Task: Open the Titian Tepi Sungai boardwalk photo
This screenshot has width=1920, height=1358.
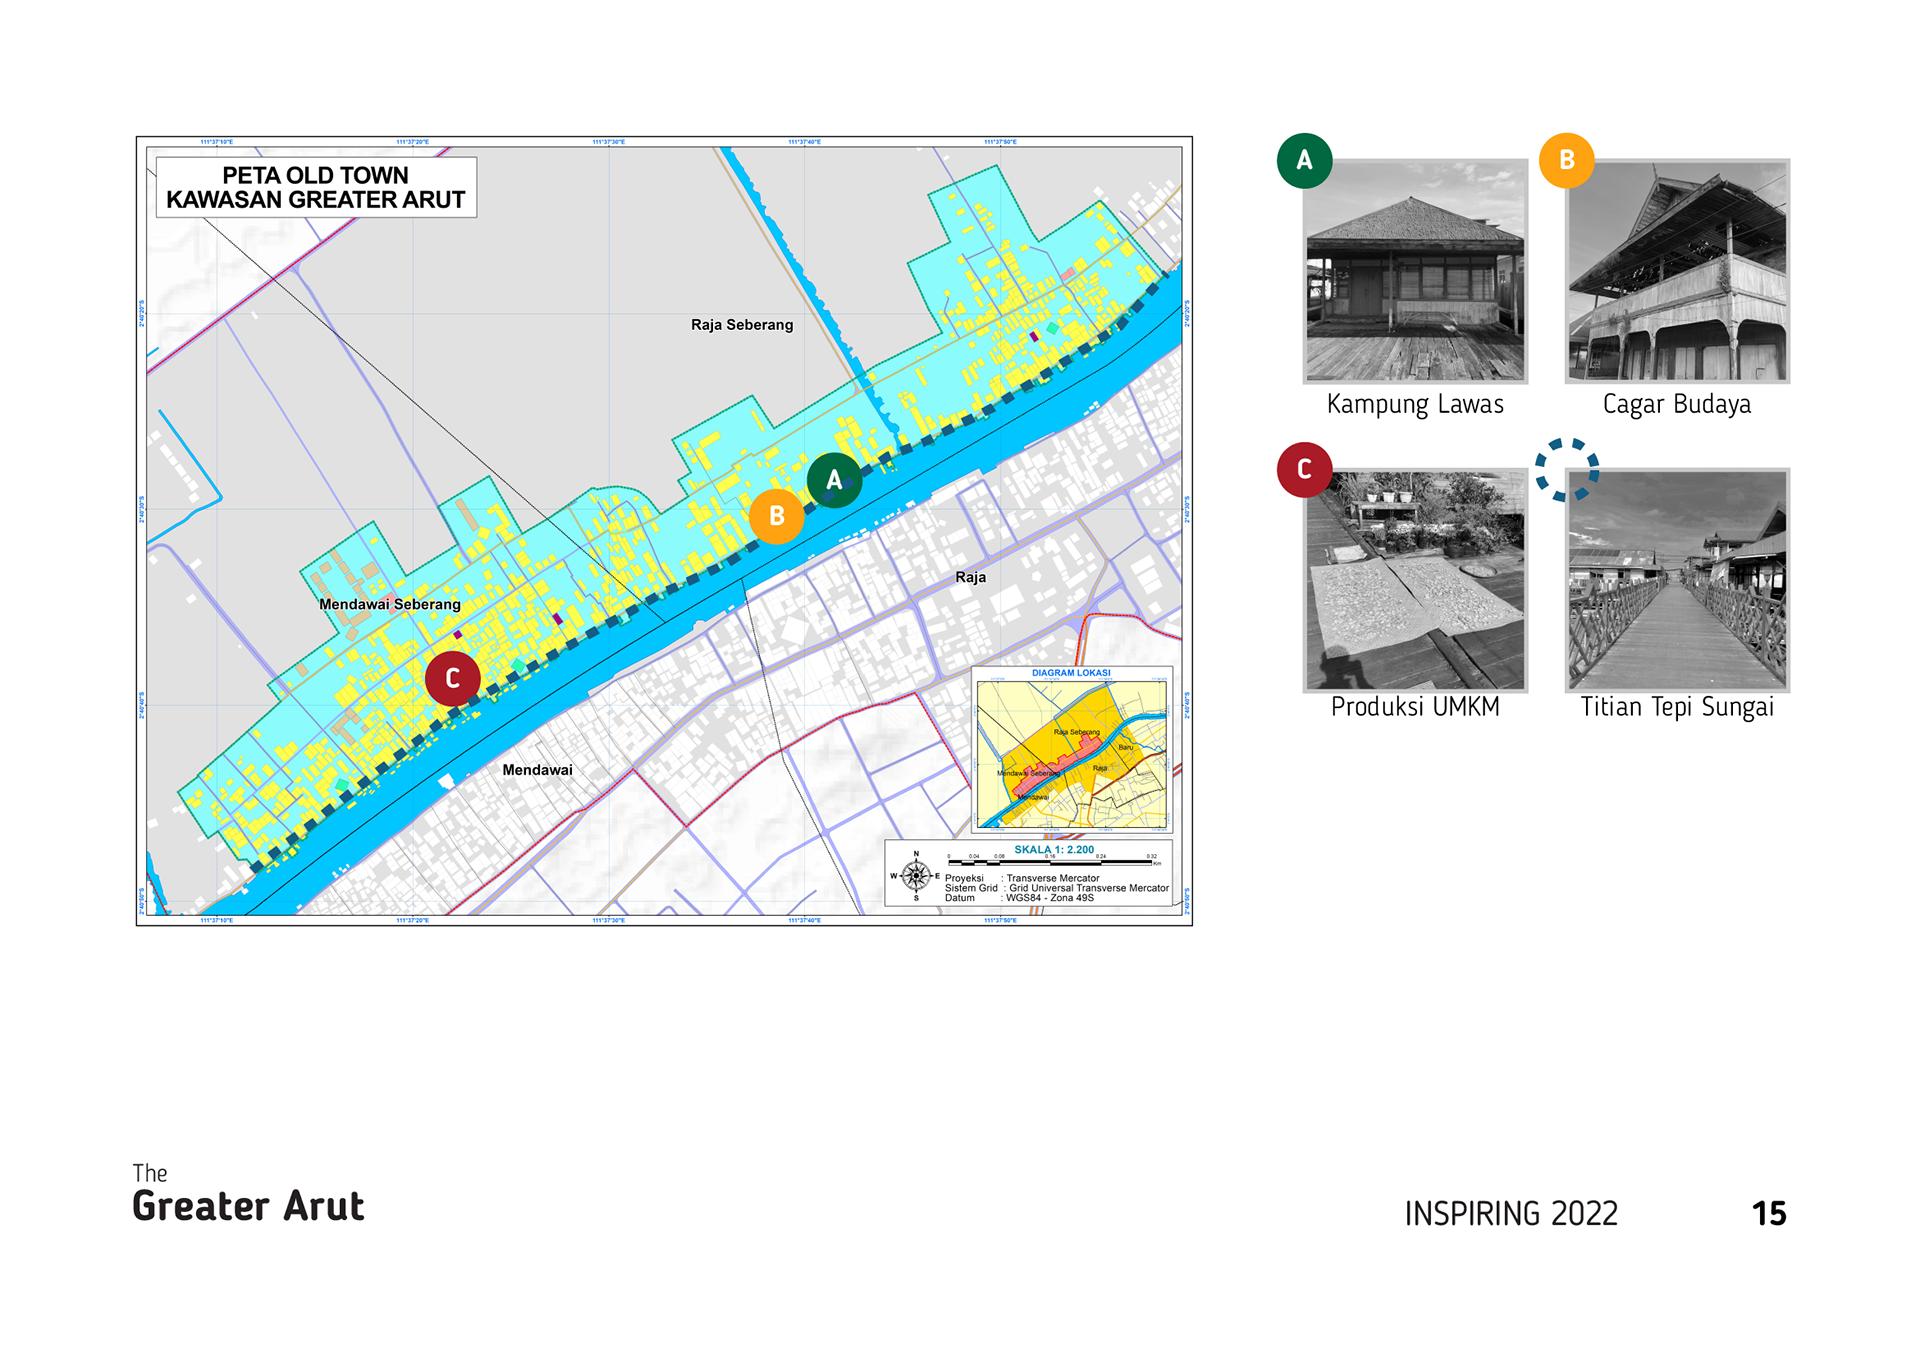Action: tap(1677, 580)
